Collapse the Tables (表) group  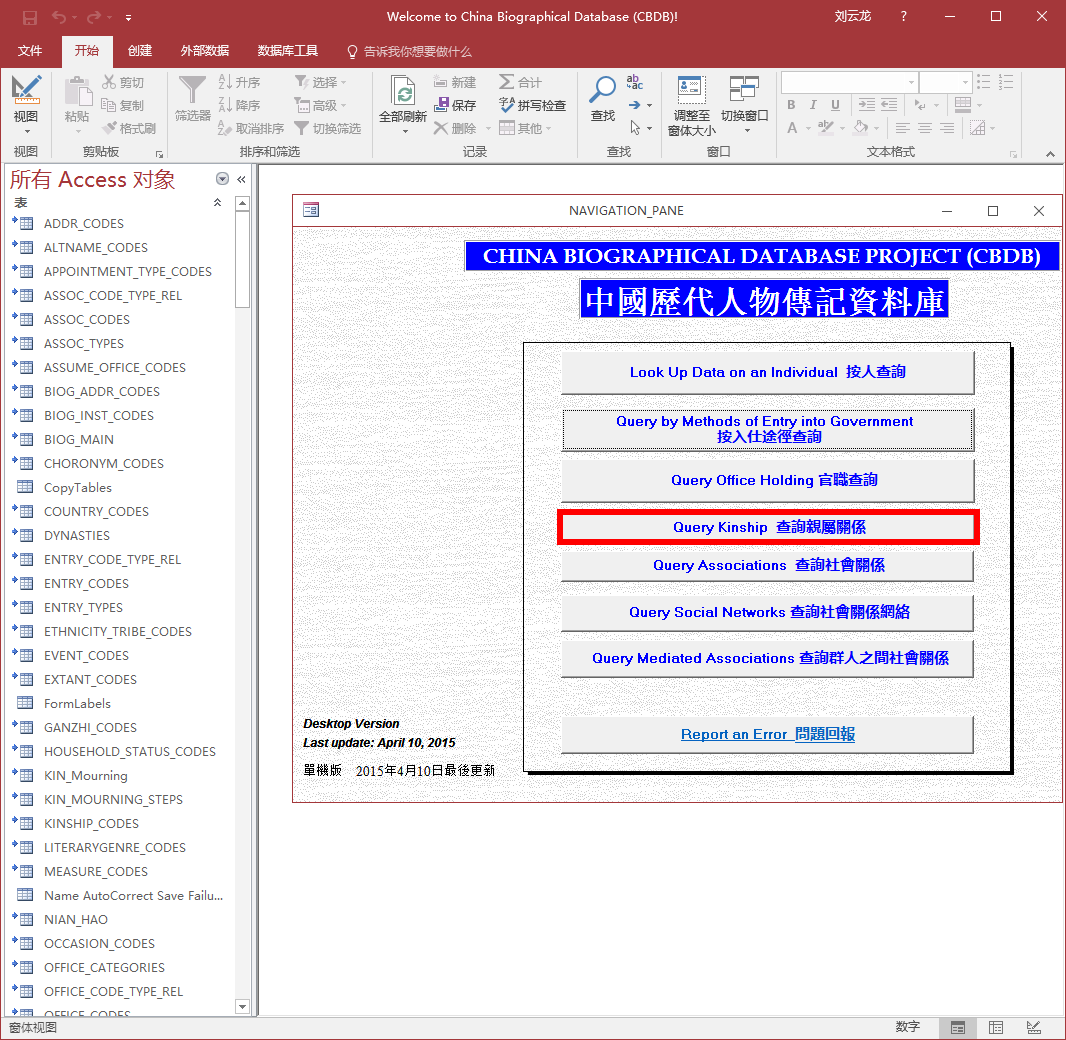[x=218, y=203]
